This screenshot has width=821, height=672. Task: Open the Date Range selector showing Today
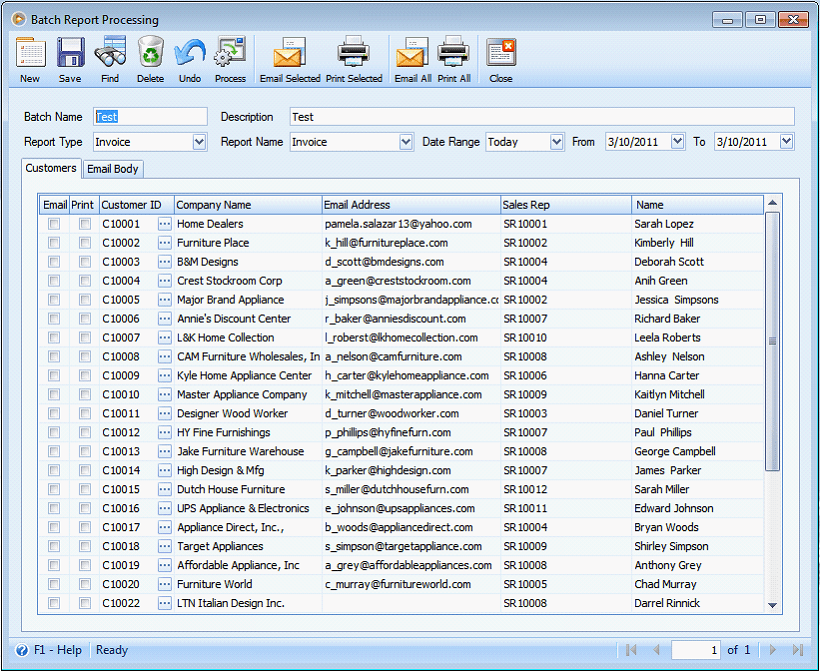[556, 142]
